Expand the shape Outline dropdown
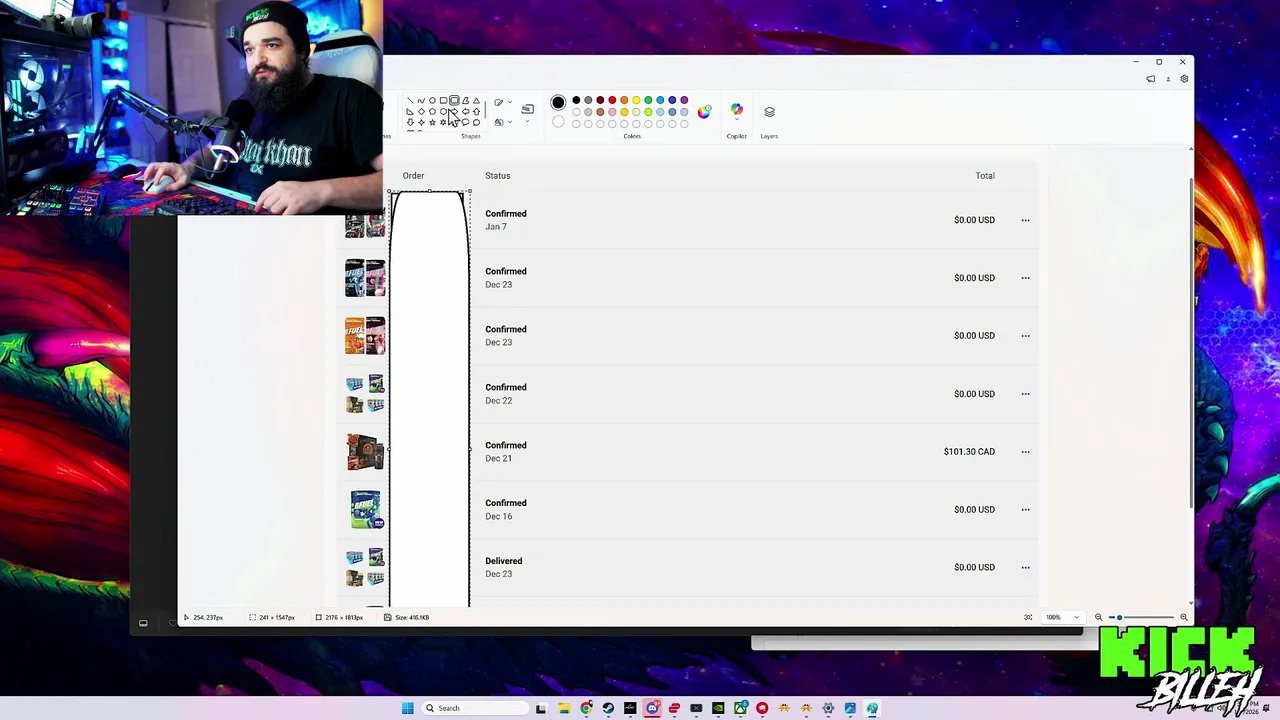This screenshot has width=1280, height=720. coord(510,101)
